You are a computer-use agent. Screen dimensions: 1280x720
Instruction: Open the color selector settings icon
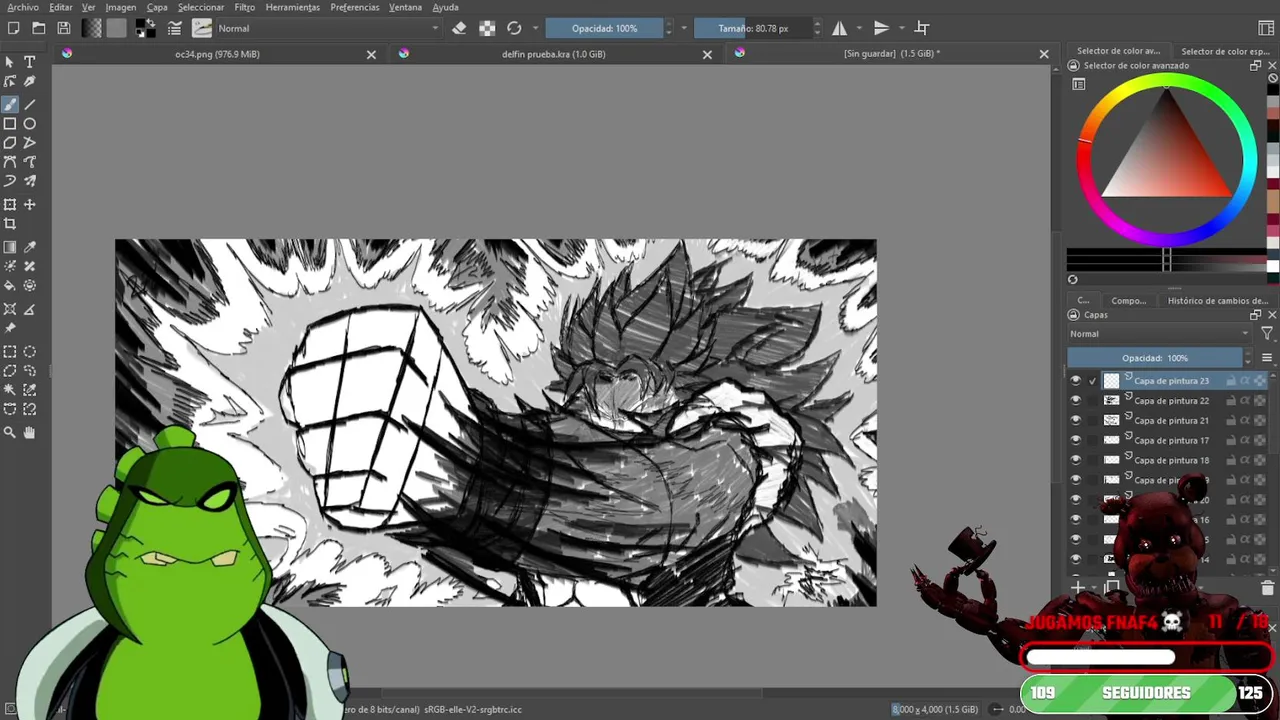pos(1079,84)
